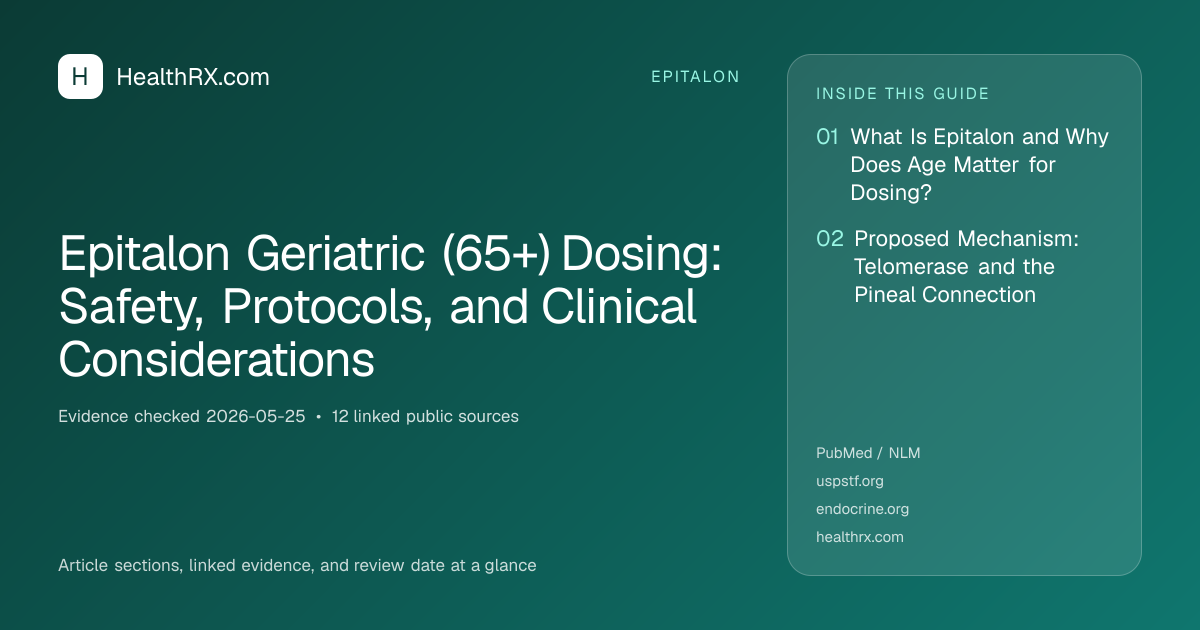Click '12 linked public sources' text
The image size is (1200, 630).
(425, 416)
